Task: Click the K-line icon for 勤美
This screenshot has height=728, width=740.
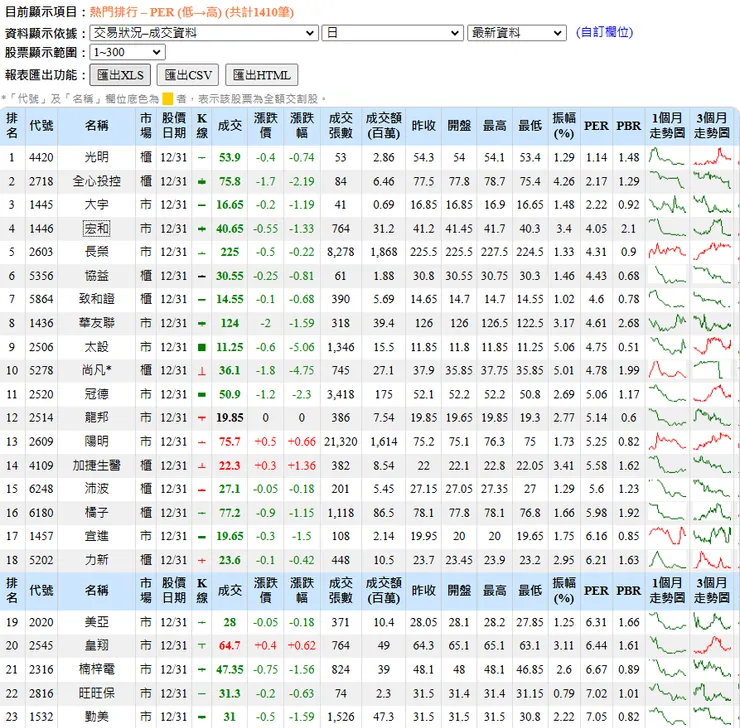Action: tap(202, 717)
